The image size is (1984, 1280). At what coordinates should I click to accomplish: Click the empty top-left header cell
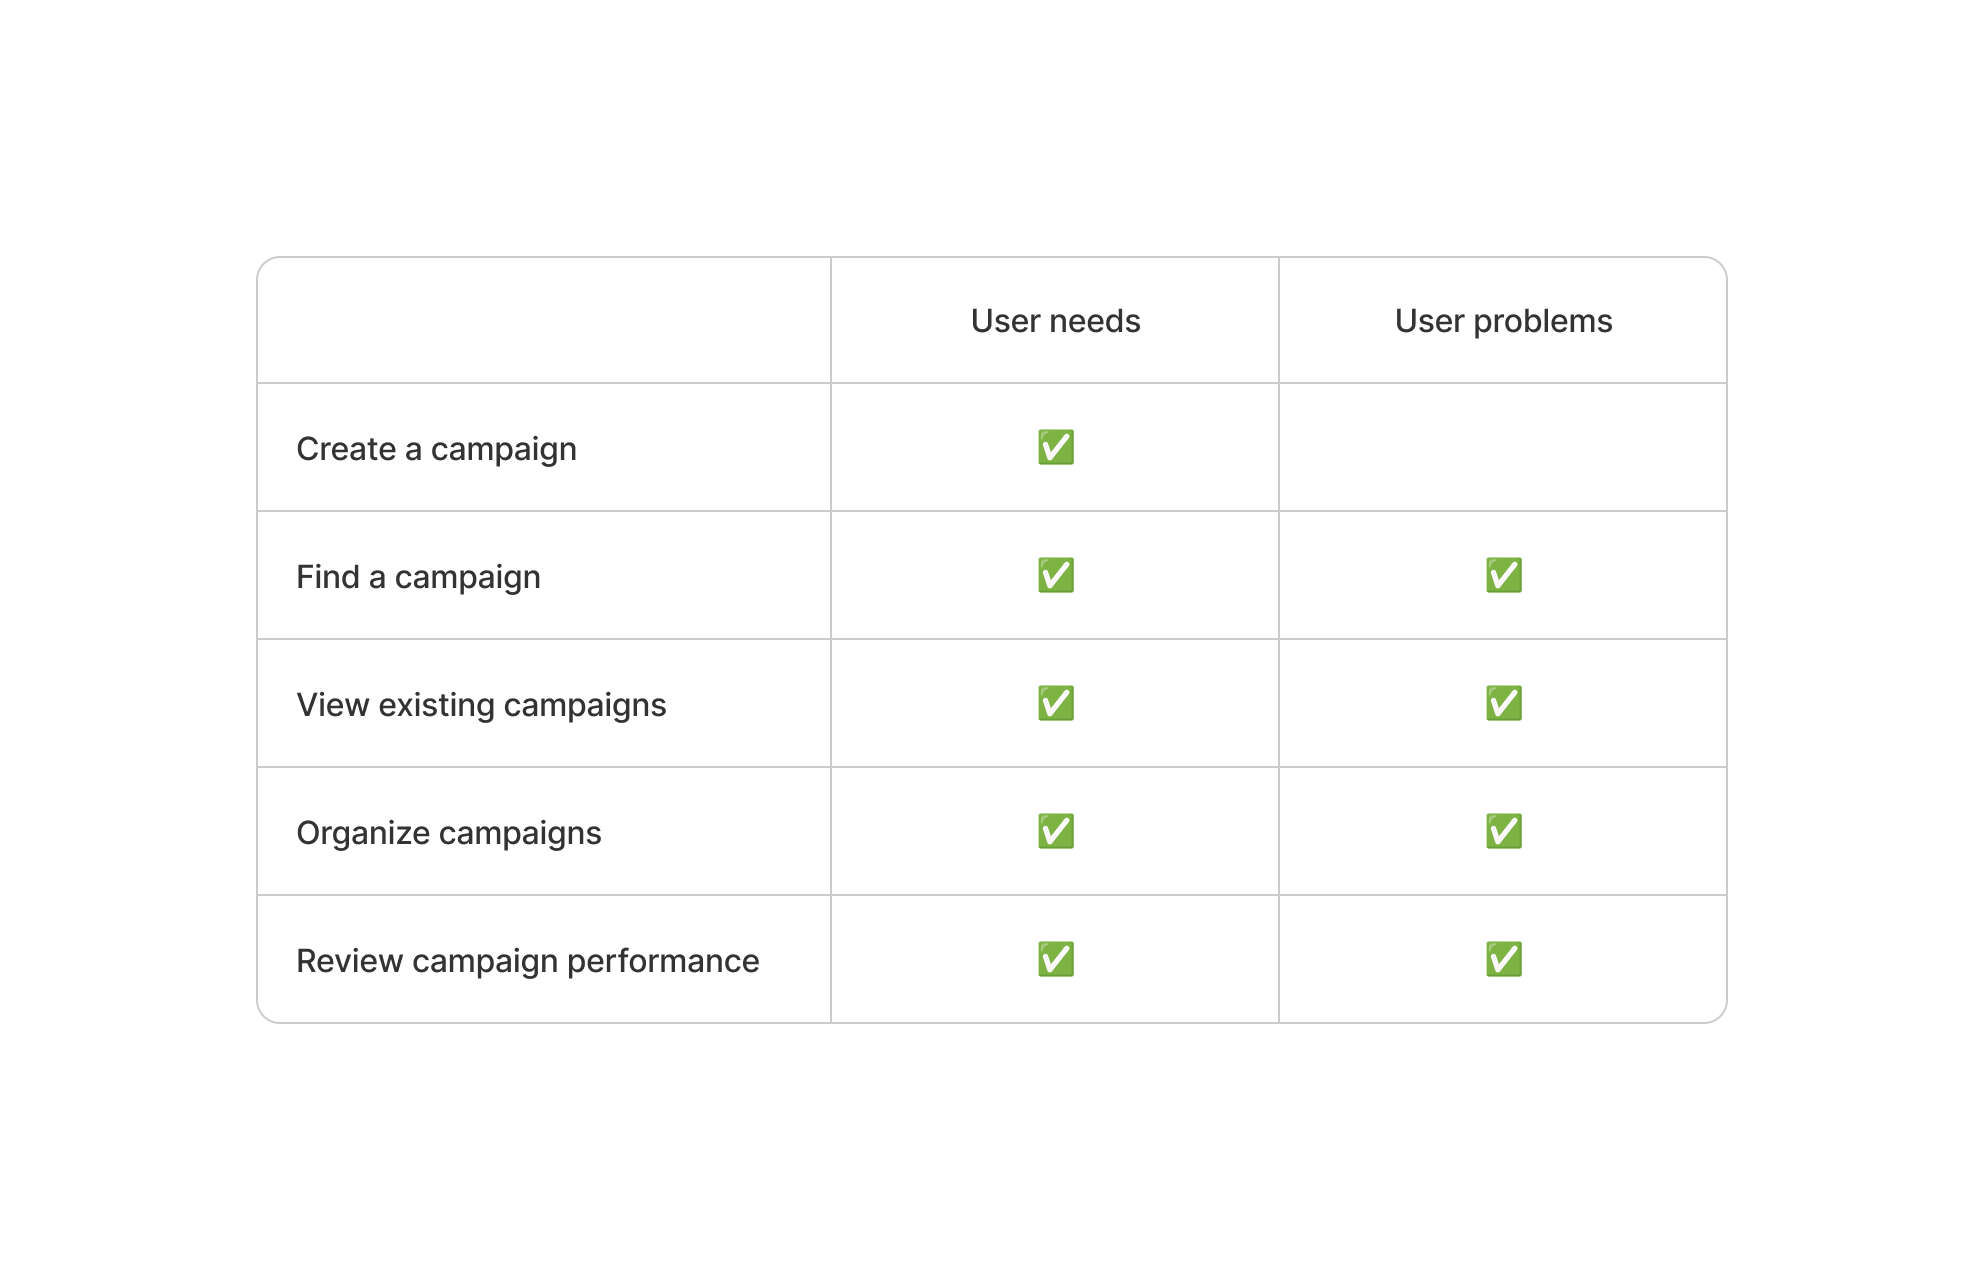tap(543, 321)
